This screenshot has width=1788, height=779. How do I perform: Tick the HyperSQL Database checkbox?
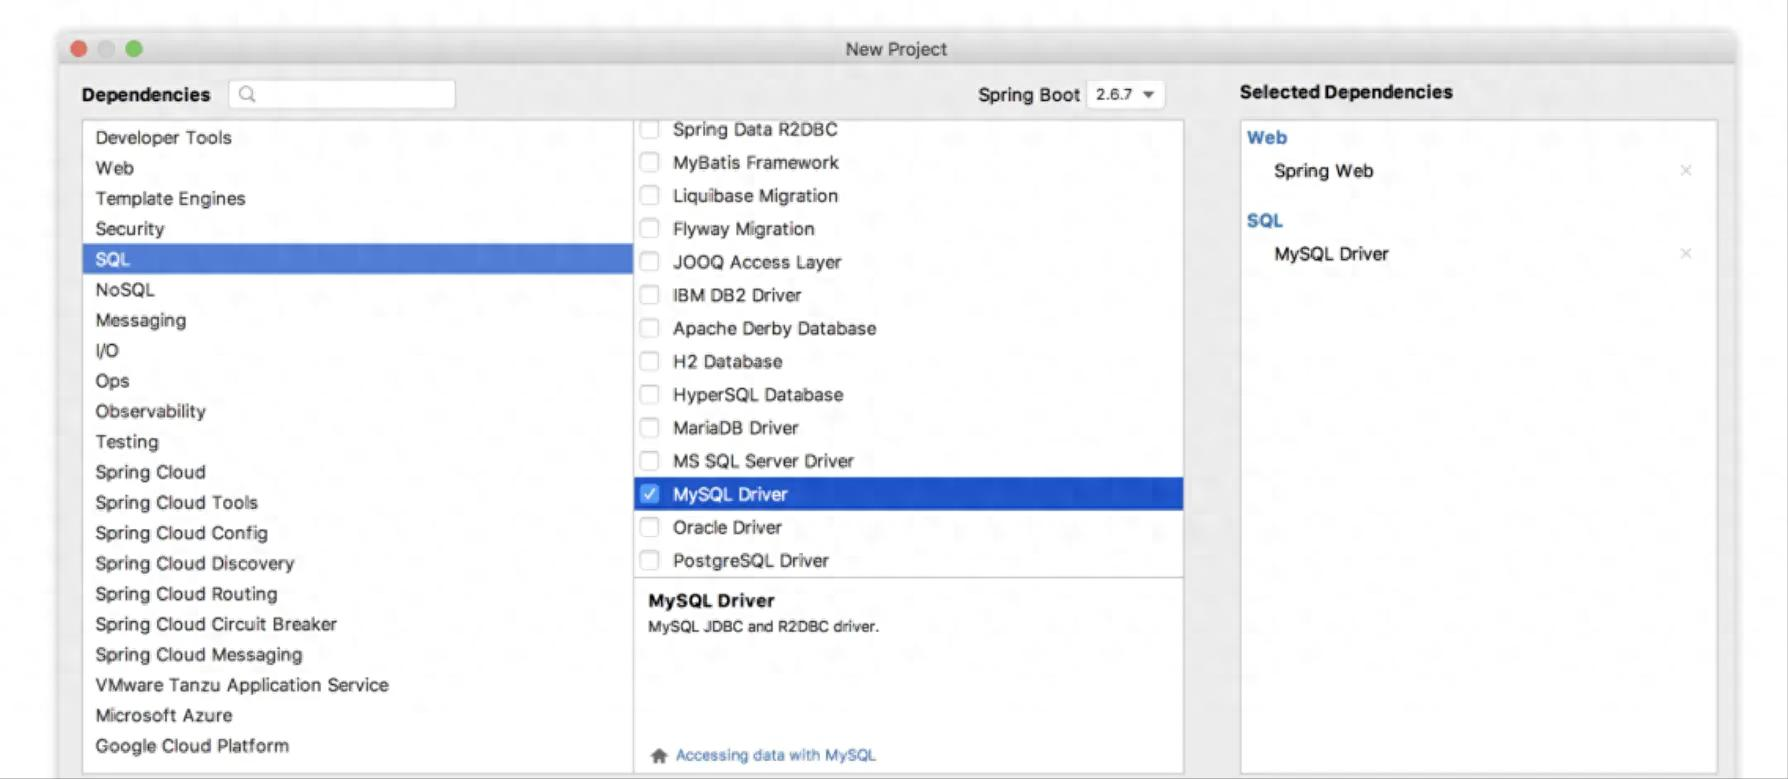coord(650,394)
